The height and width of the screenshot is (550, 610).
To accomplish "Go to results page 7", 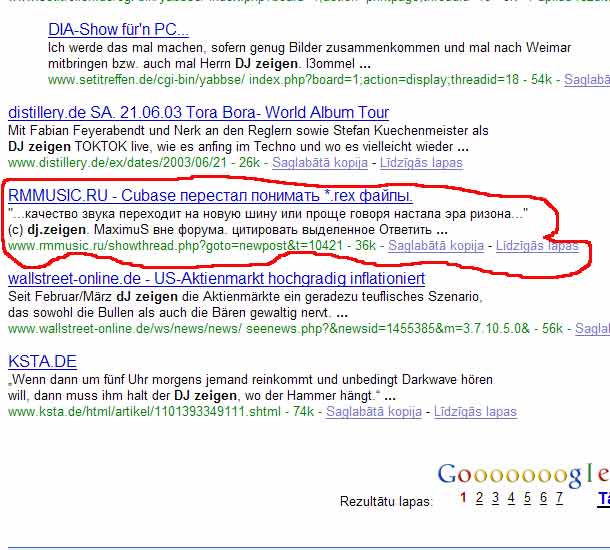I will [559, 498].
